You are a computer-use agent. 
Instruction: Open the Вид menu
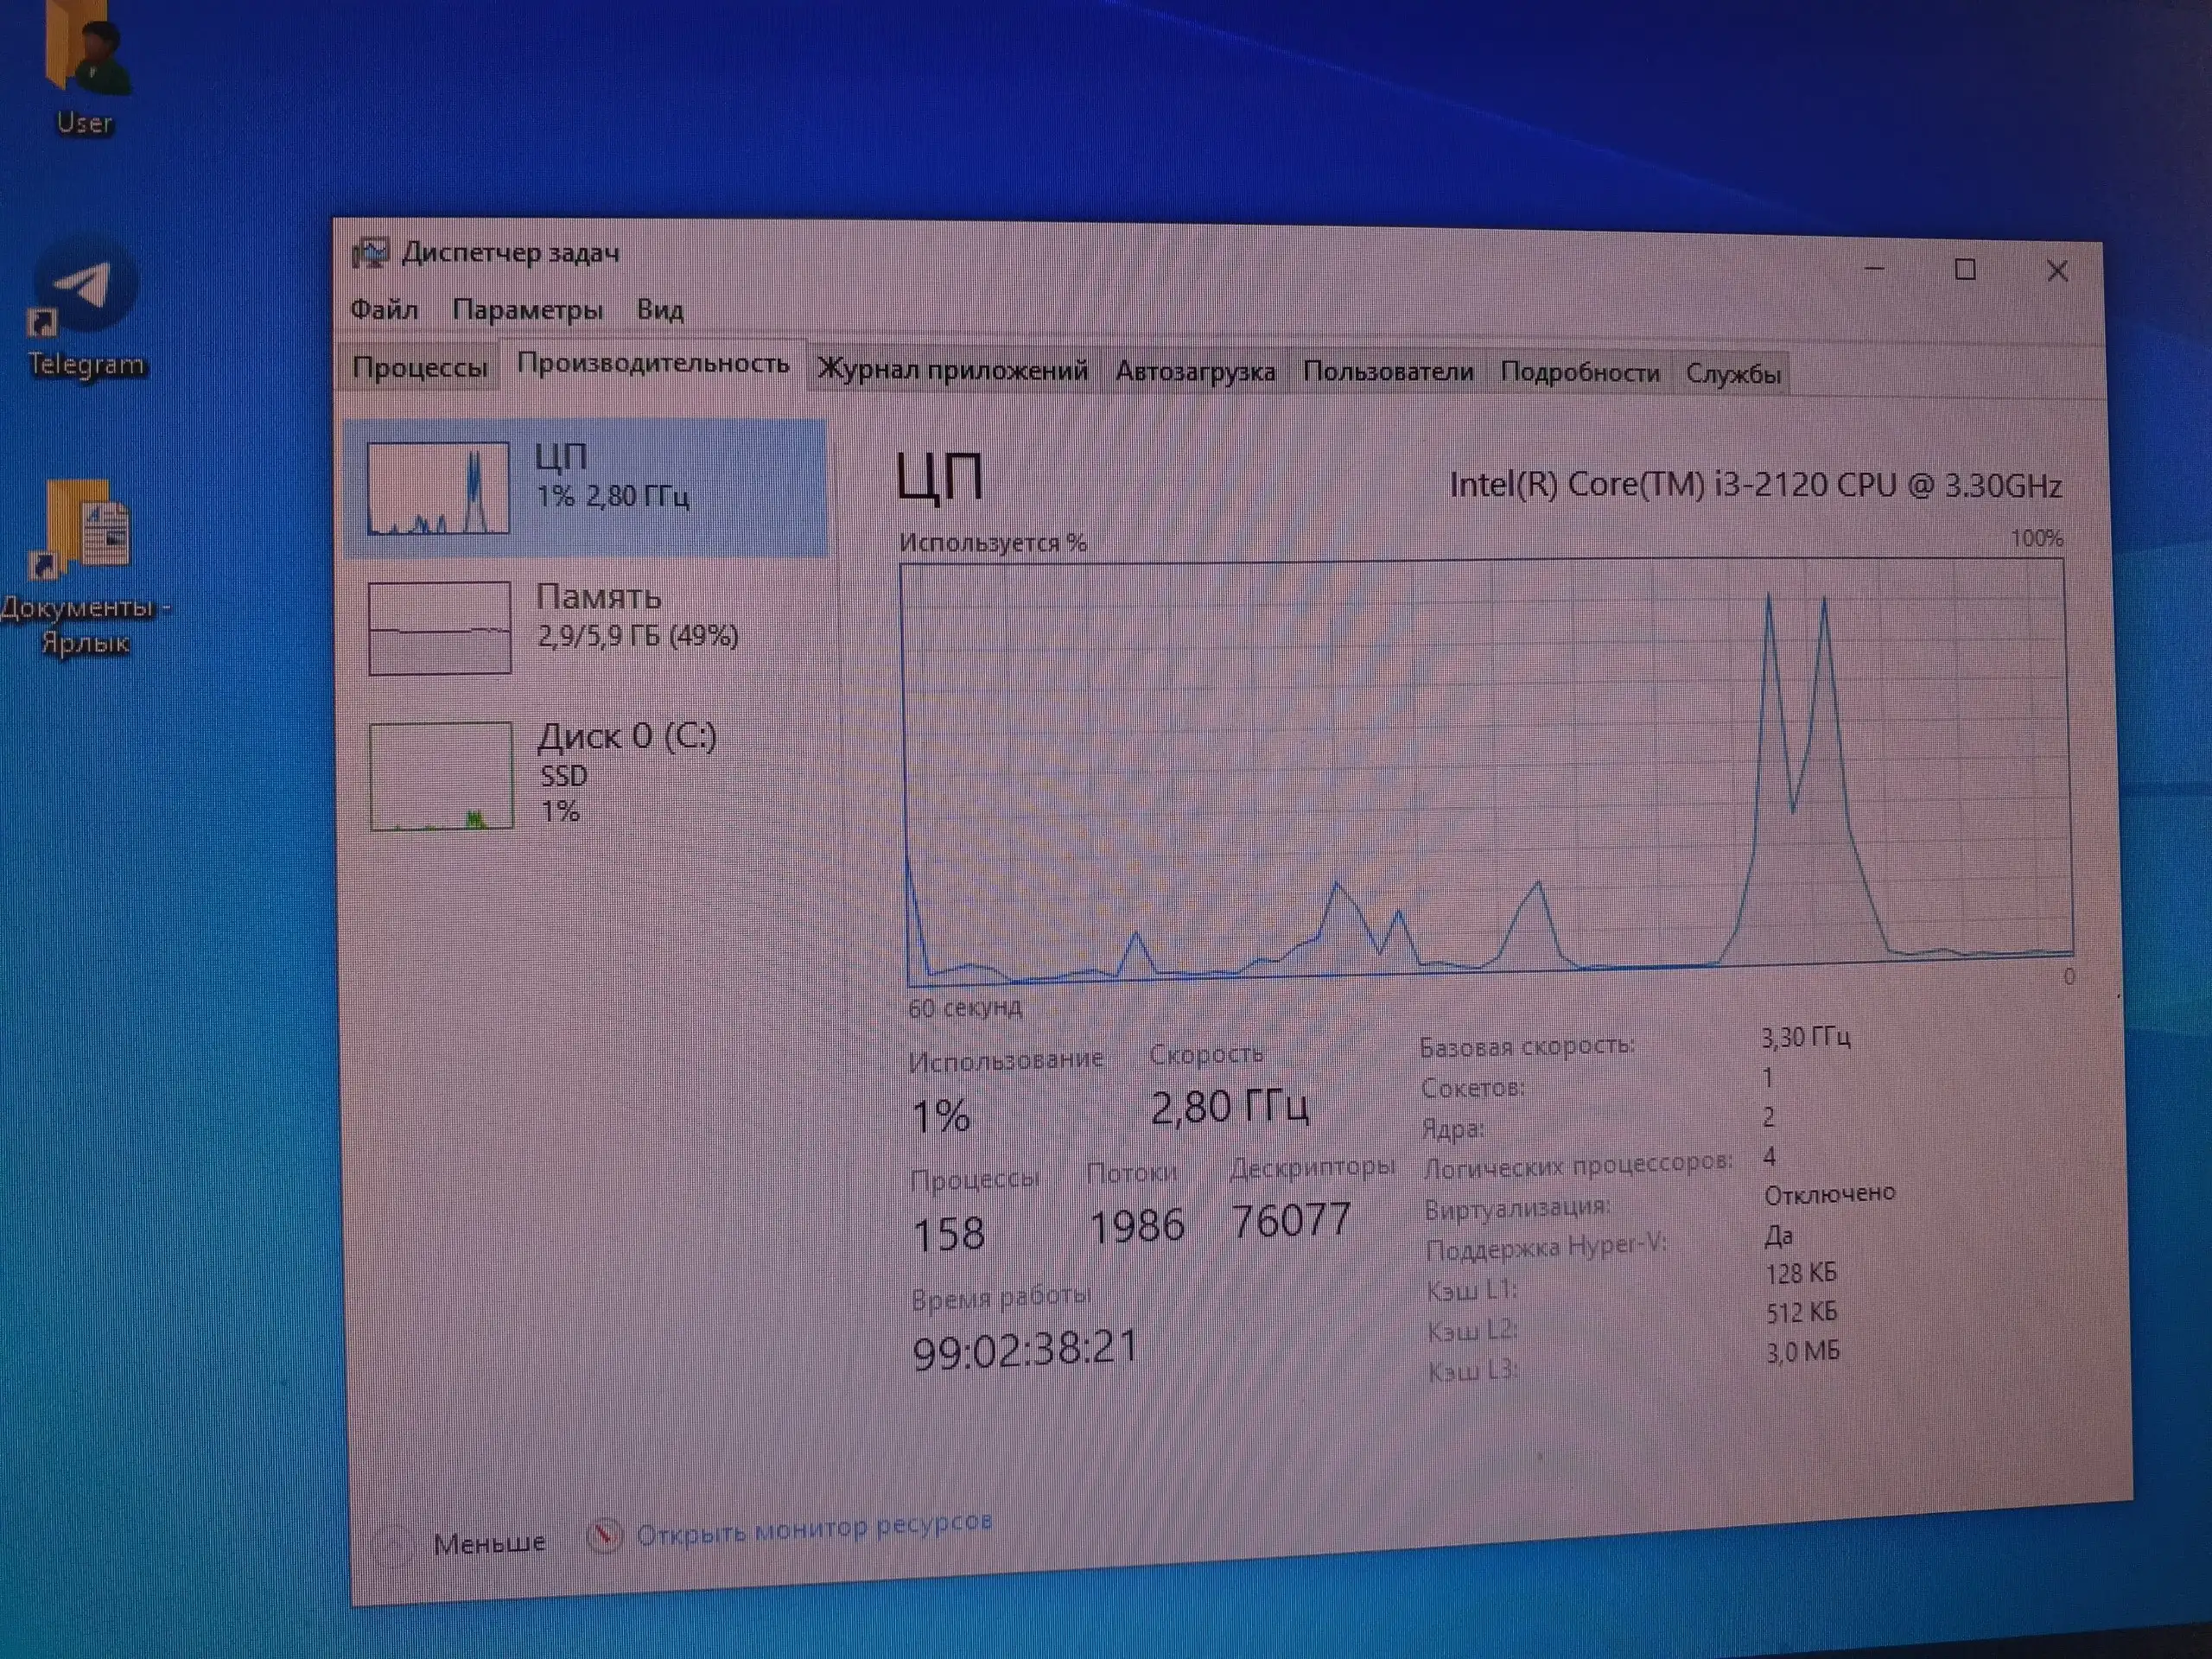point(660,310)
